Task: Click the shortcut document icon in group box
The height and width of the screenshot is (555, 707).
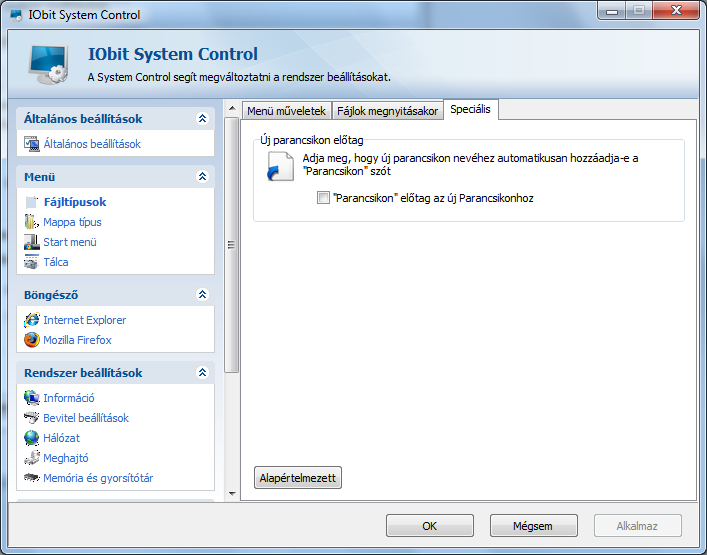Action: pos(280,166)
